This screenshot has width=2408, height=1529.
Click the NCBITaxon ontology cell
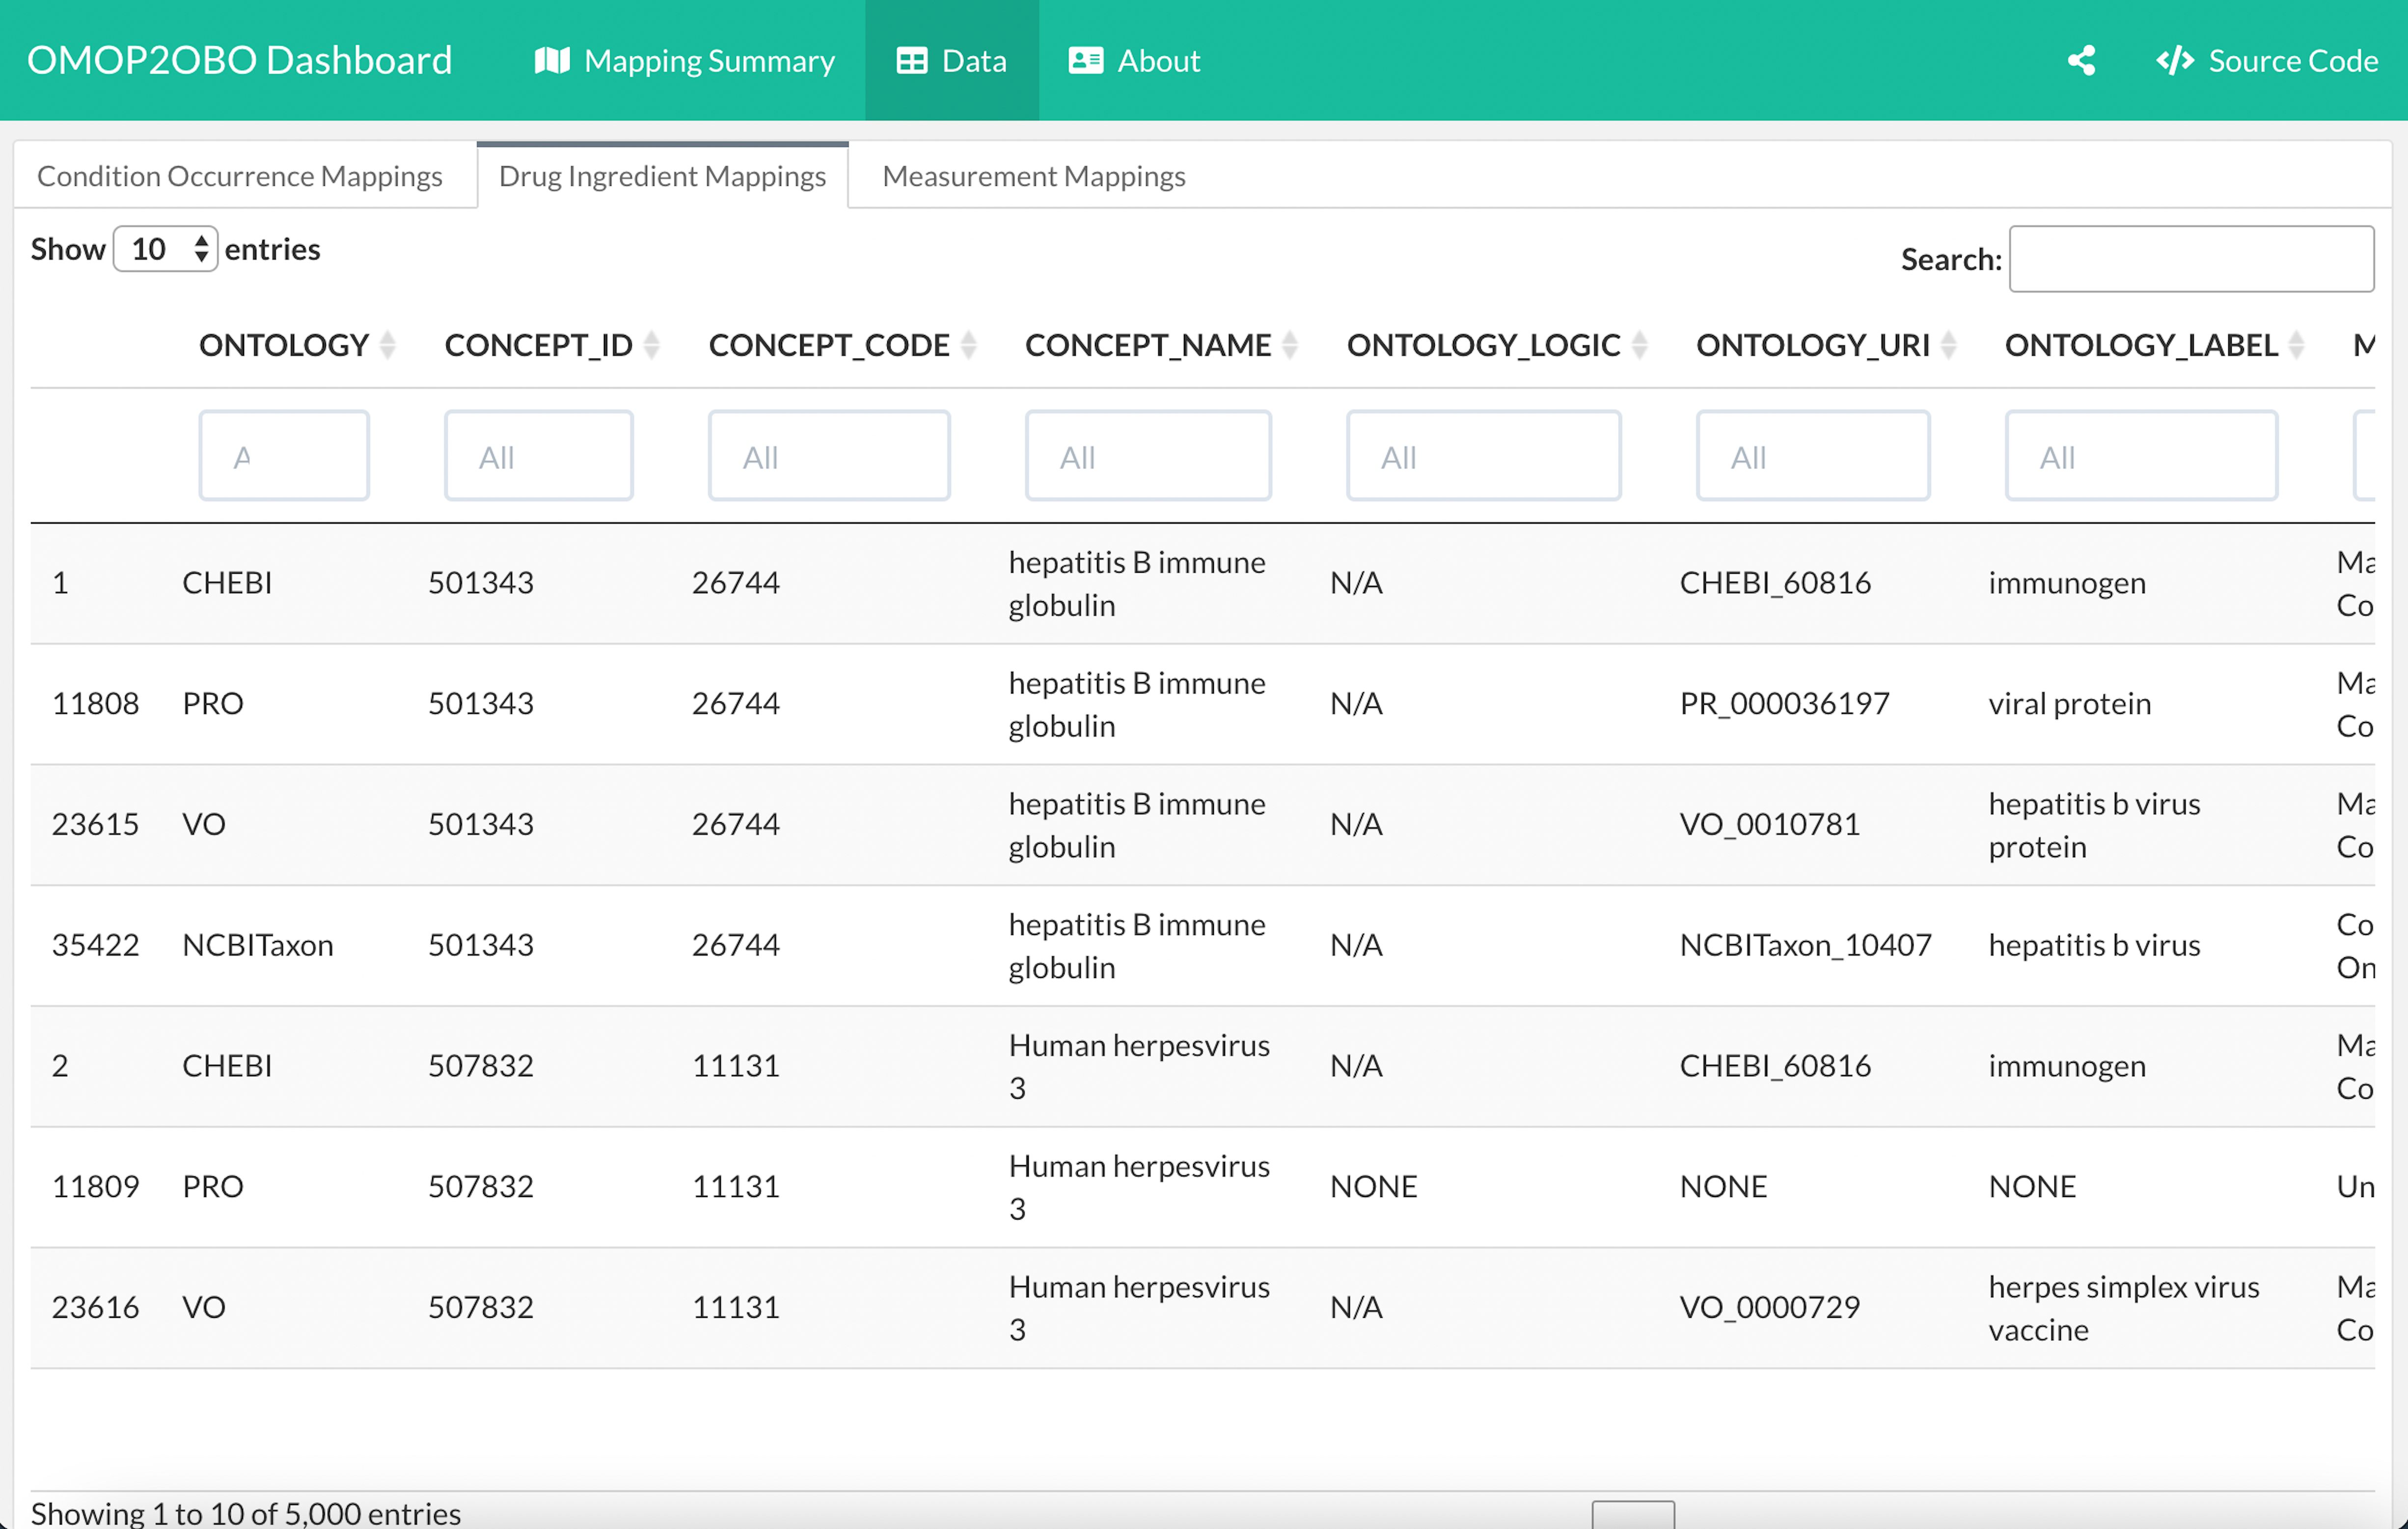[258, 945]
